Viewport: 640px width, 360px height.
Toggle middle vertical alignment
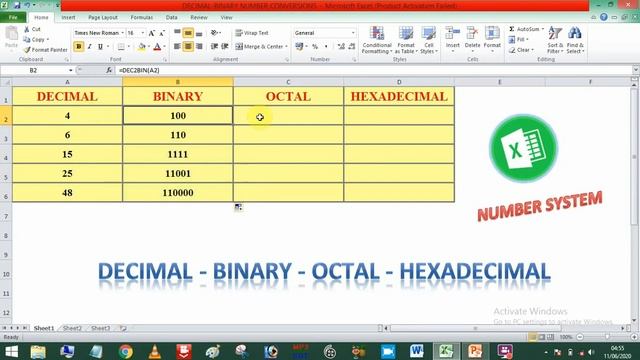coord(188,33)
